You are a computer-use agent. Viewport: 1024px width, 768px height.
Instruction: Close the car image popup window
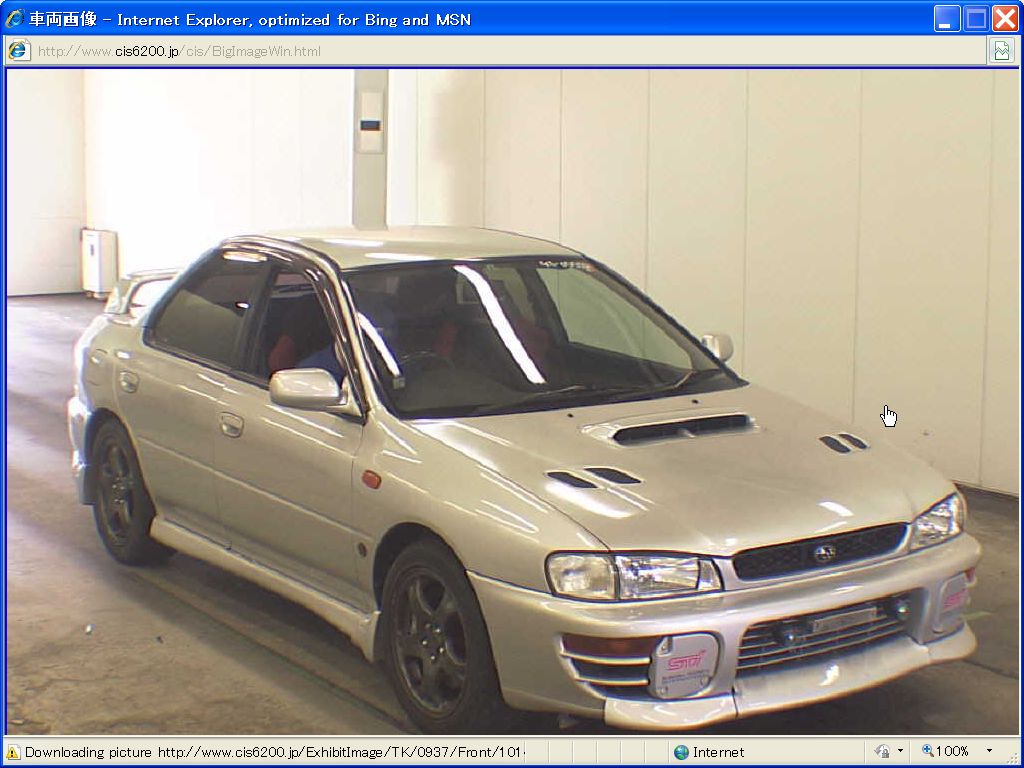pyautogui.click(x=1005, y=19)
